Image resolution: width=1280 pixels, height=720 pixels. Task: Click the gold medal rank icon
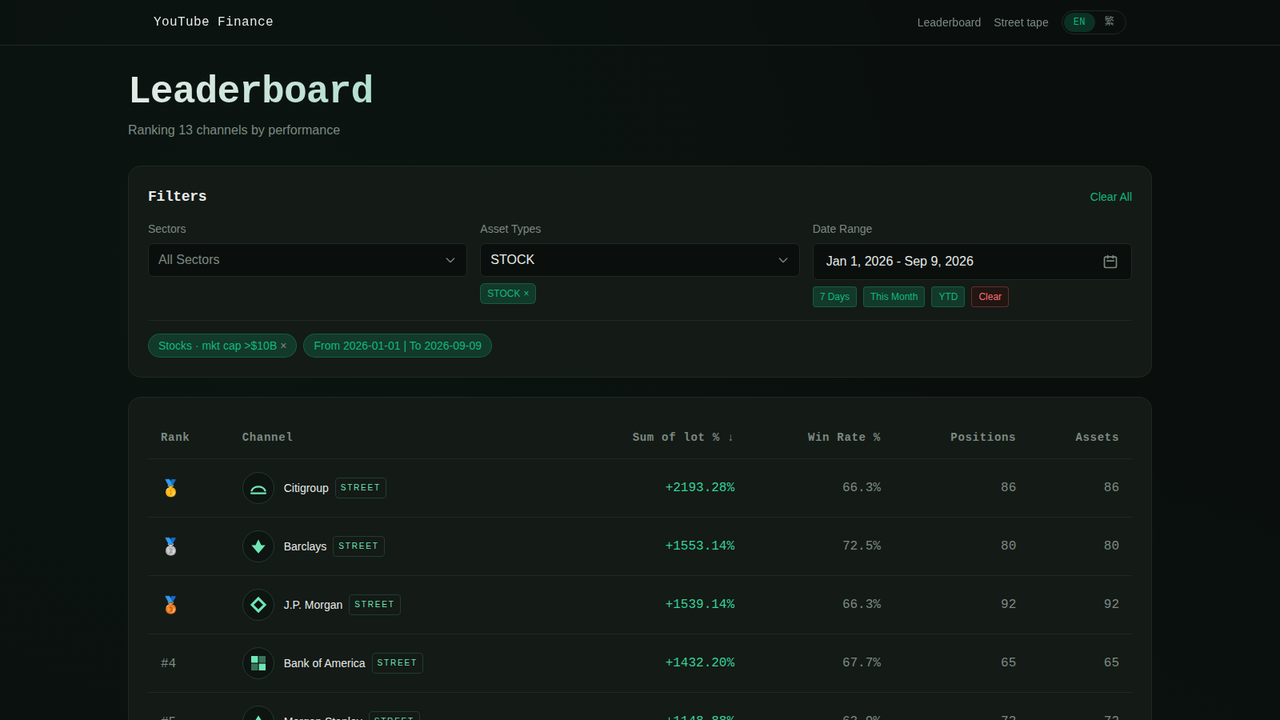pos(170,488)
